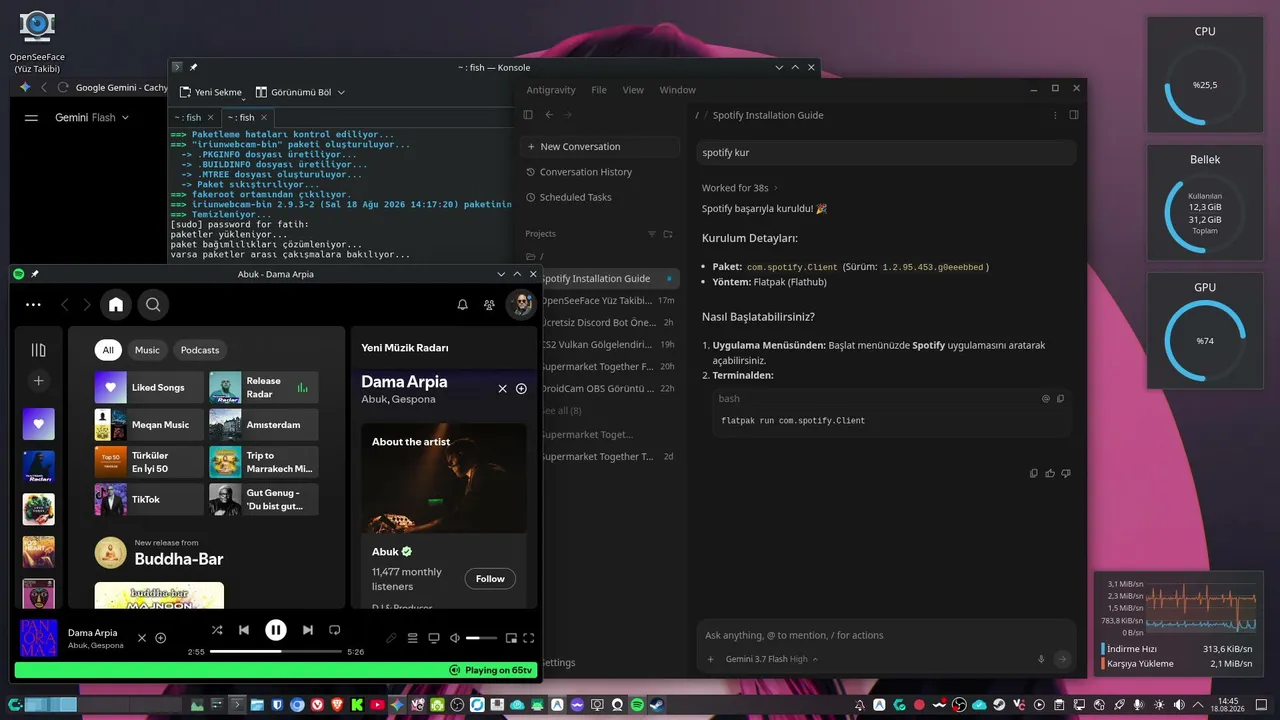Open the Antigravity menu
Image resolution: width=1280 pixels, height=720 pixels.
point(551,90)
